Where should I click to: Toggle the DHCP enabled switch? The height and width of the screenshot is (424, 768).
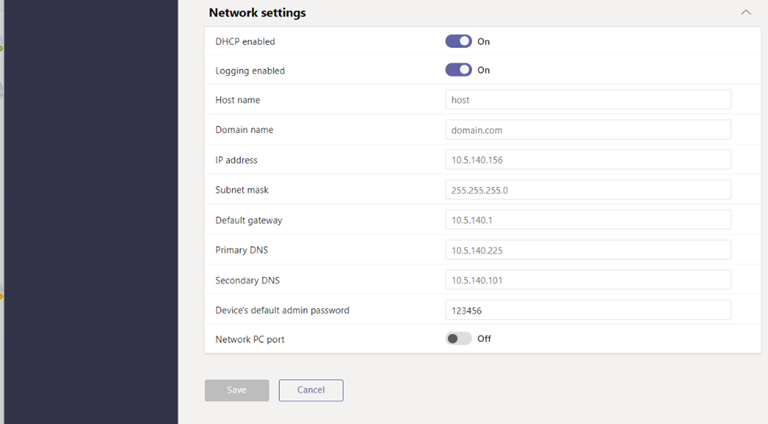click(x=458, y=42)
